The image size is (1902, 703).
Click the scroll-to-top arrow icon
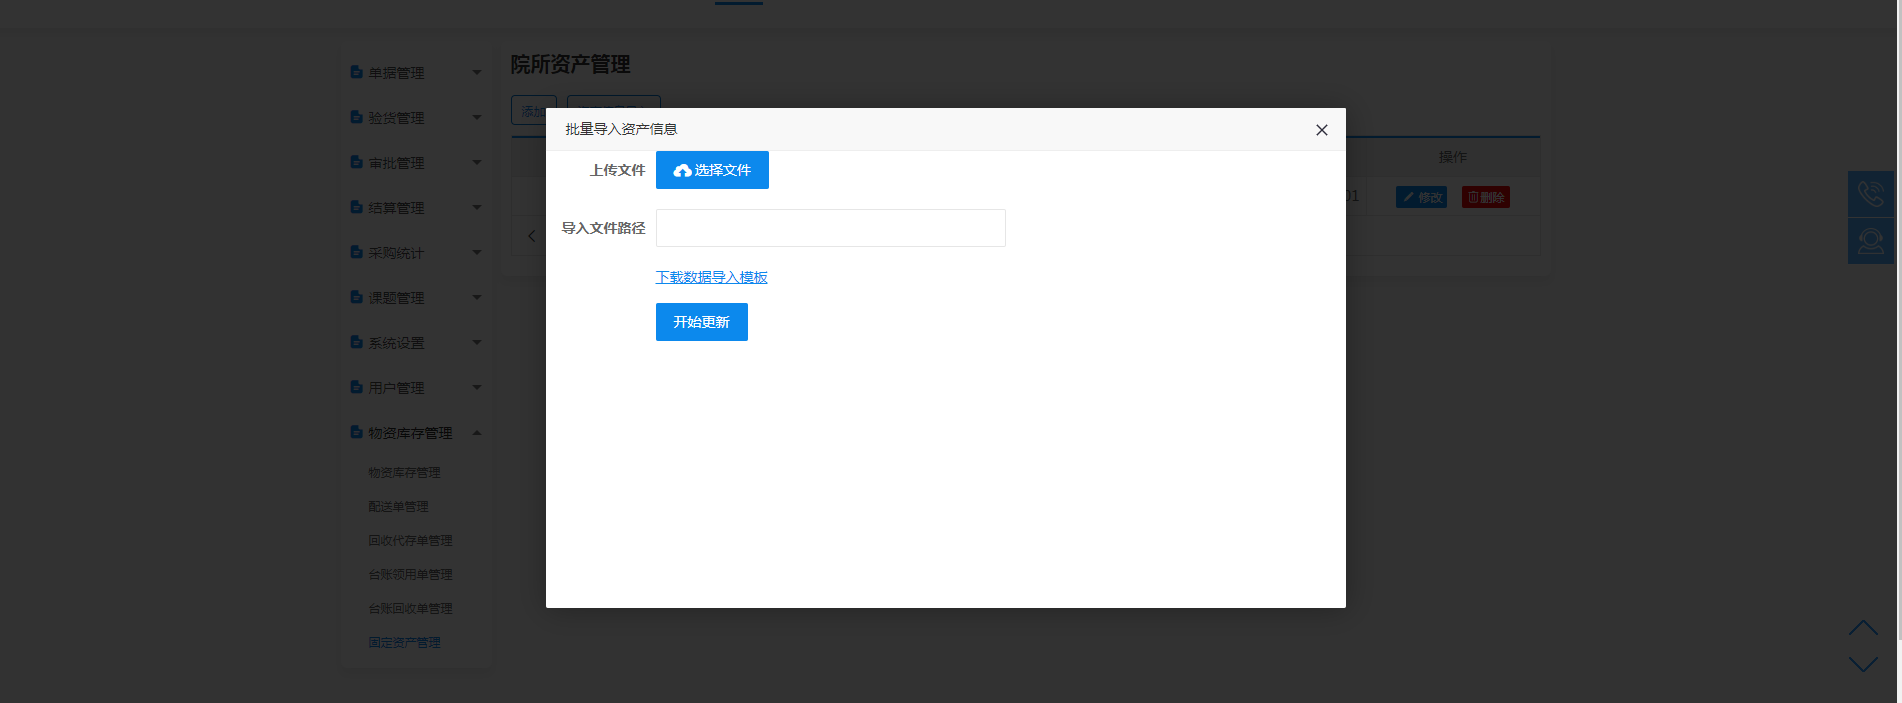(x=1863, y=628)
